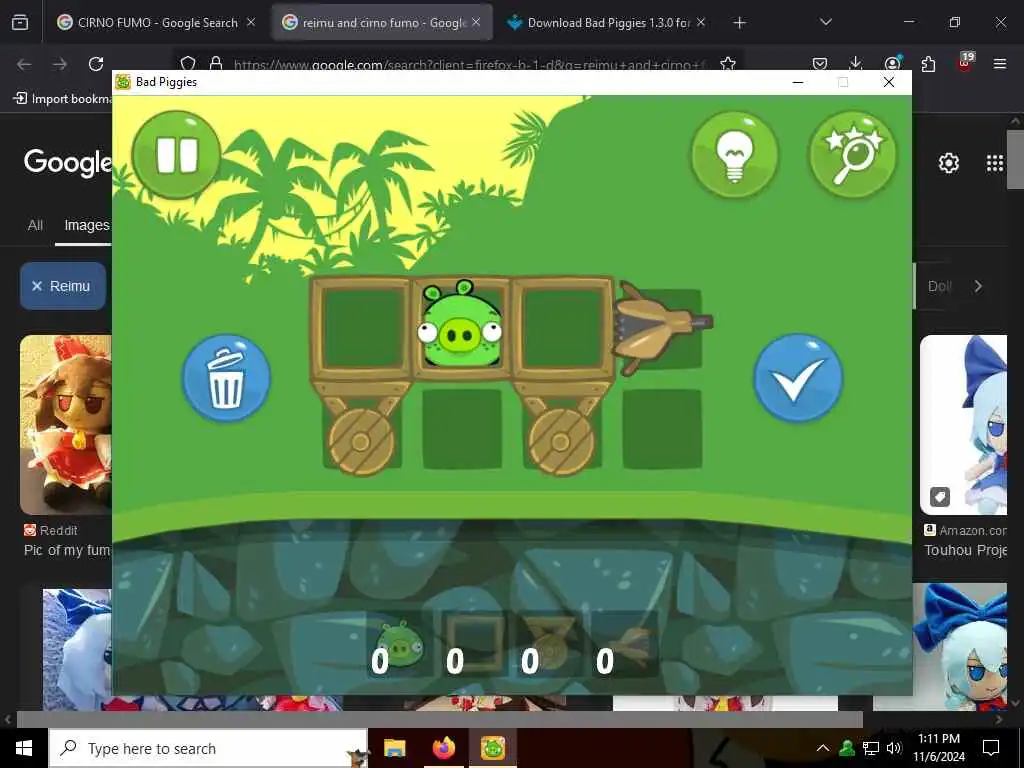Pick the pig part in inventory tray

399,646
